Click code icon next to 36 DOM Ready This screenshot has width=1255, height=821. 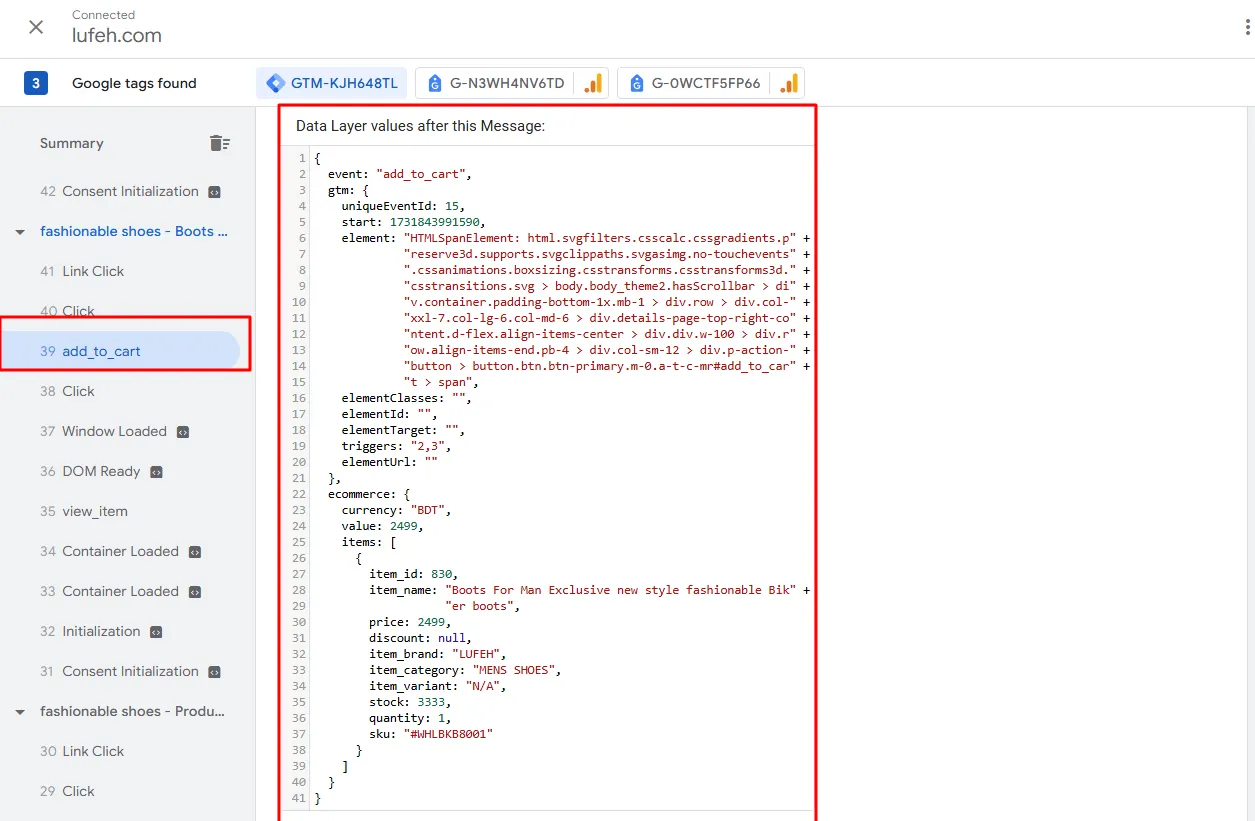tap(156, 472)
